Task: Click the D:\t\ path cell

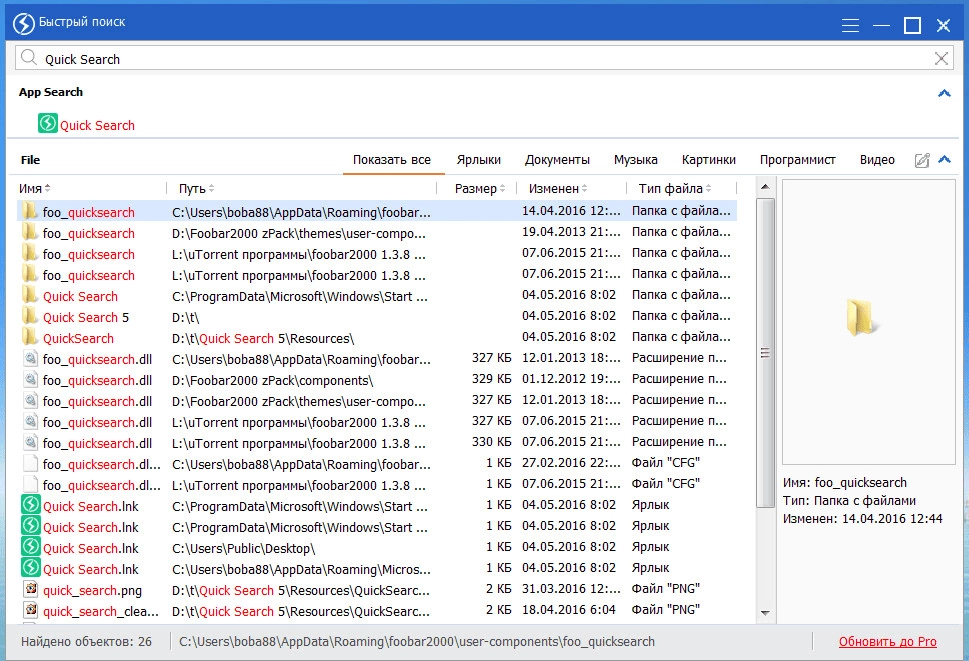Action: [185, 318]
